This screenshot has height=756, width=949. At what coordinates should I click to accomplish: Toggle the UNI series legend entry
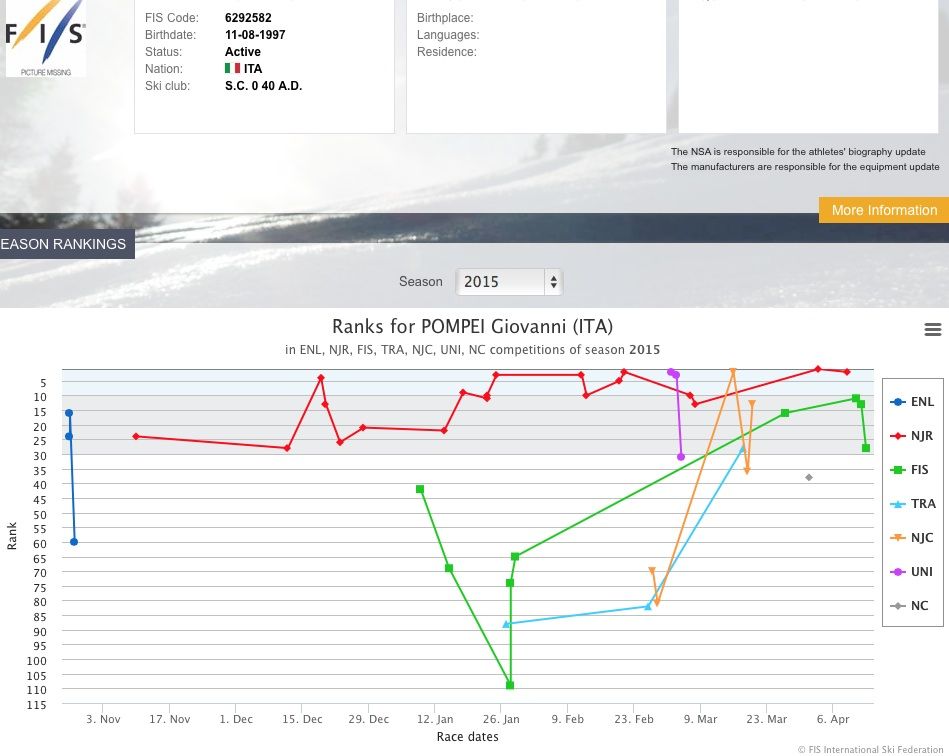912,572
